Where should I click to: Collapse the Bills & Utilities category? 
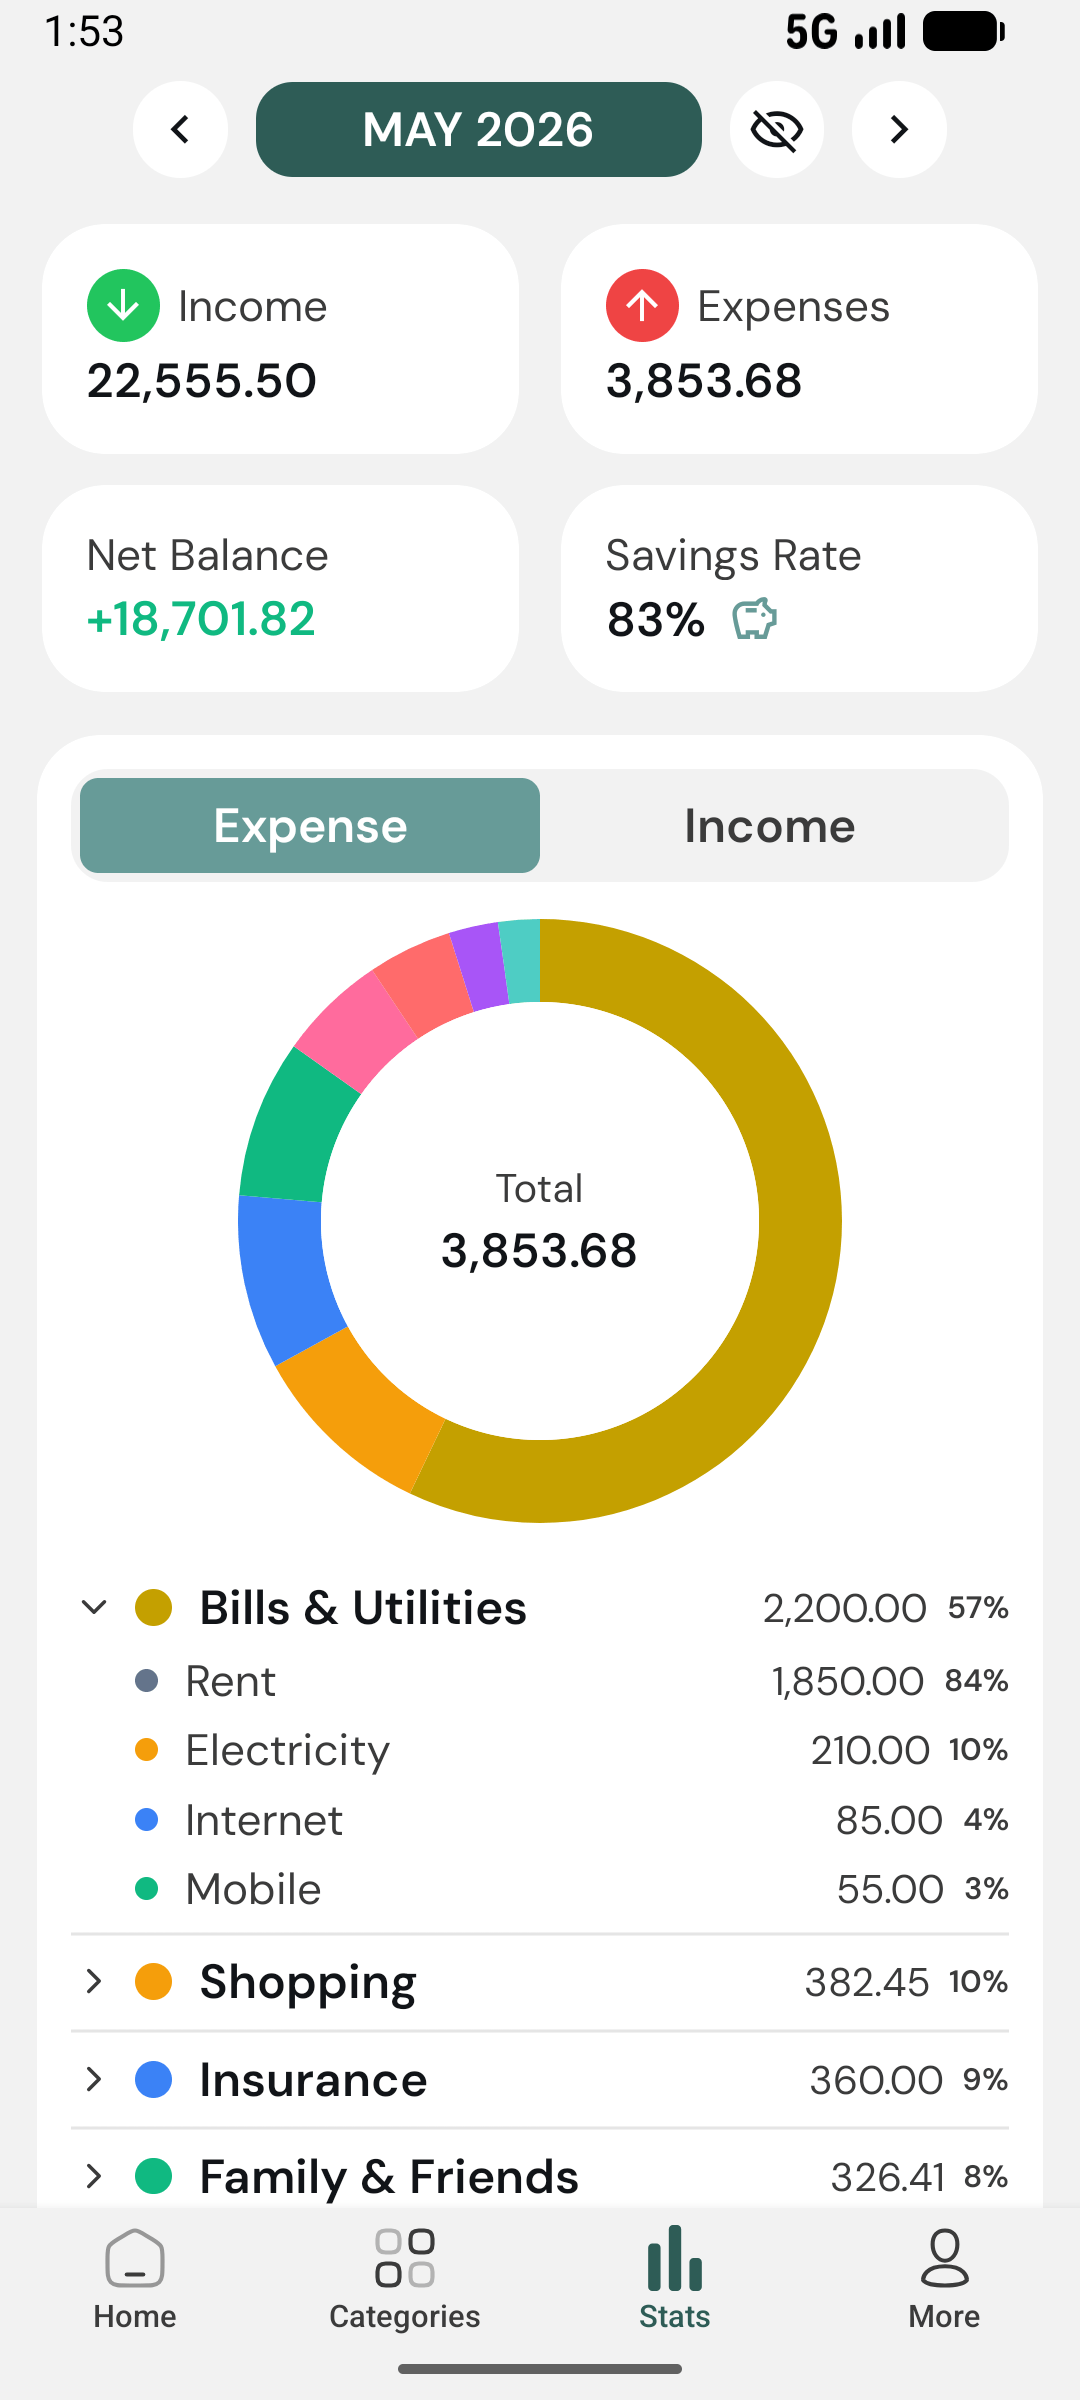[94, 1608]
